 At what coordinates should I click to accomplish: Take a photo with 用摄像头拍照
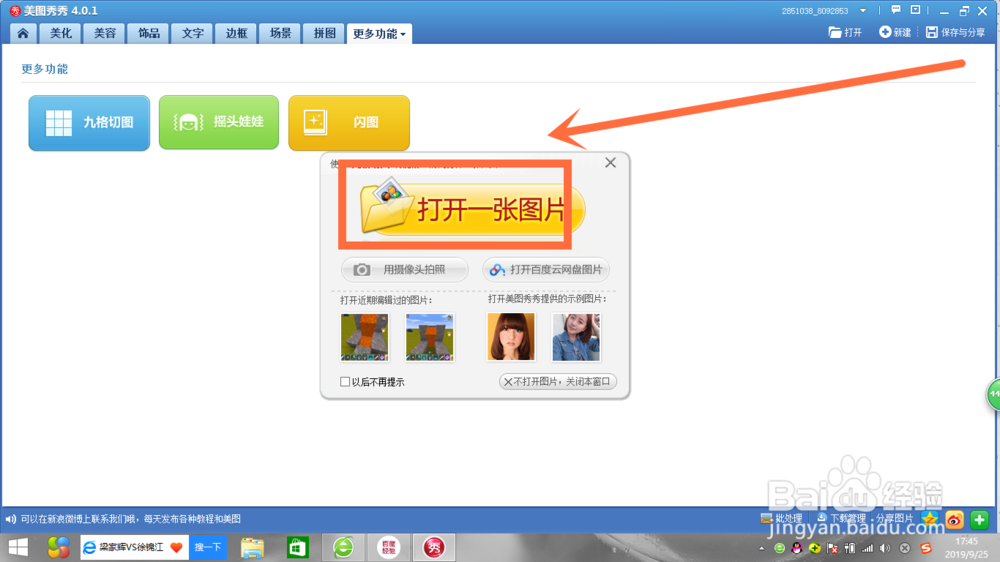[x=404, y=270]
